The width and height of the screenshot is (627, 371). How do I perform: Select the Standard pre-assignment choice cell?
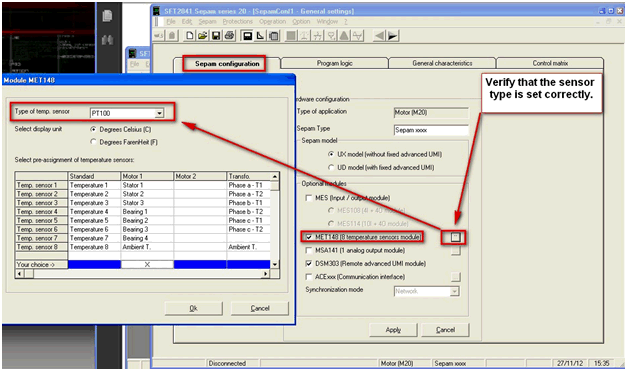pos(94,264)
